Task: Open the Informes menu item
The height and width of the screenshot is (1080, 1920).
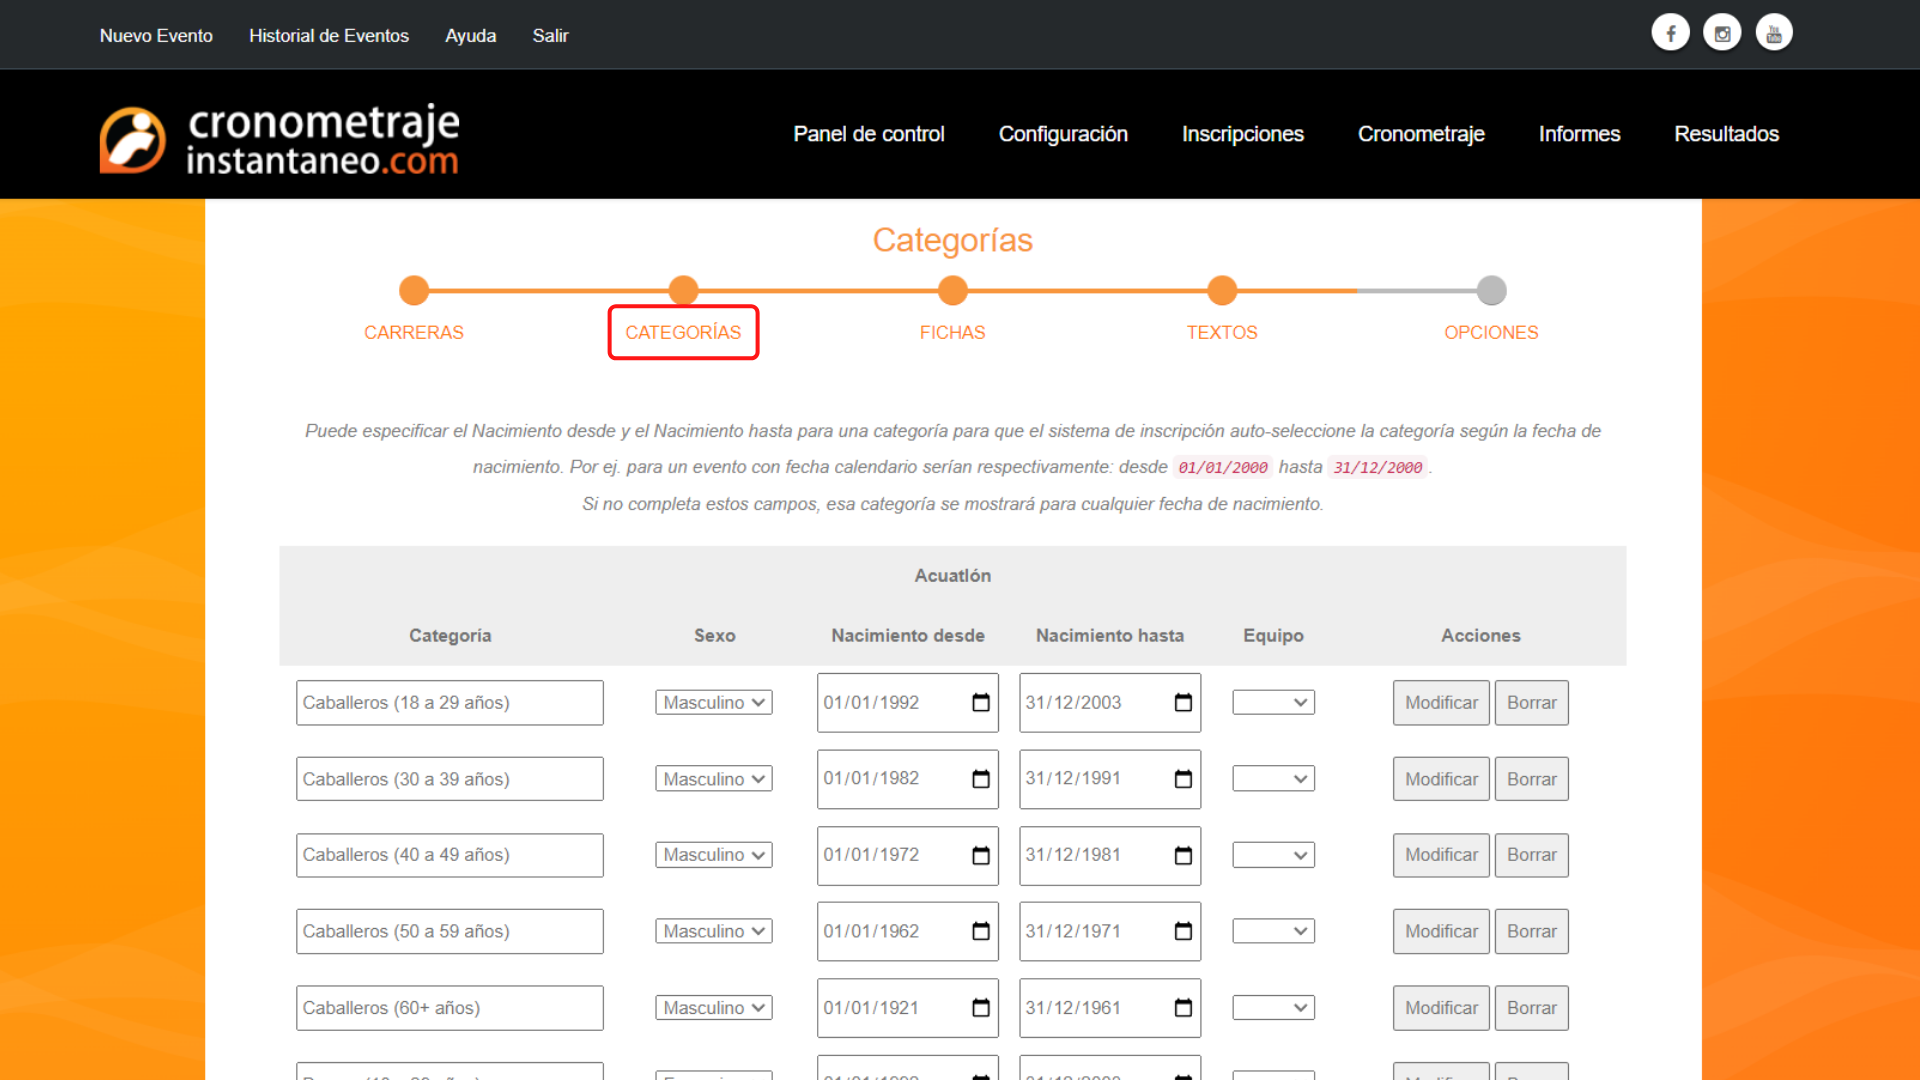Action: click(x=1579, y=133)
